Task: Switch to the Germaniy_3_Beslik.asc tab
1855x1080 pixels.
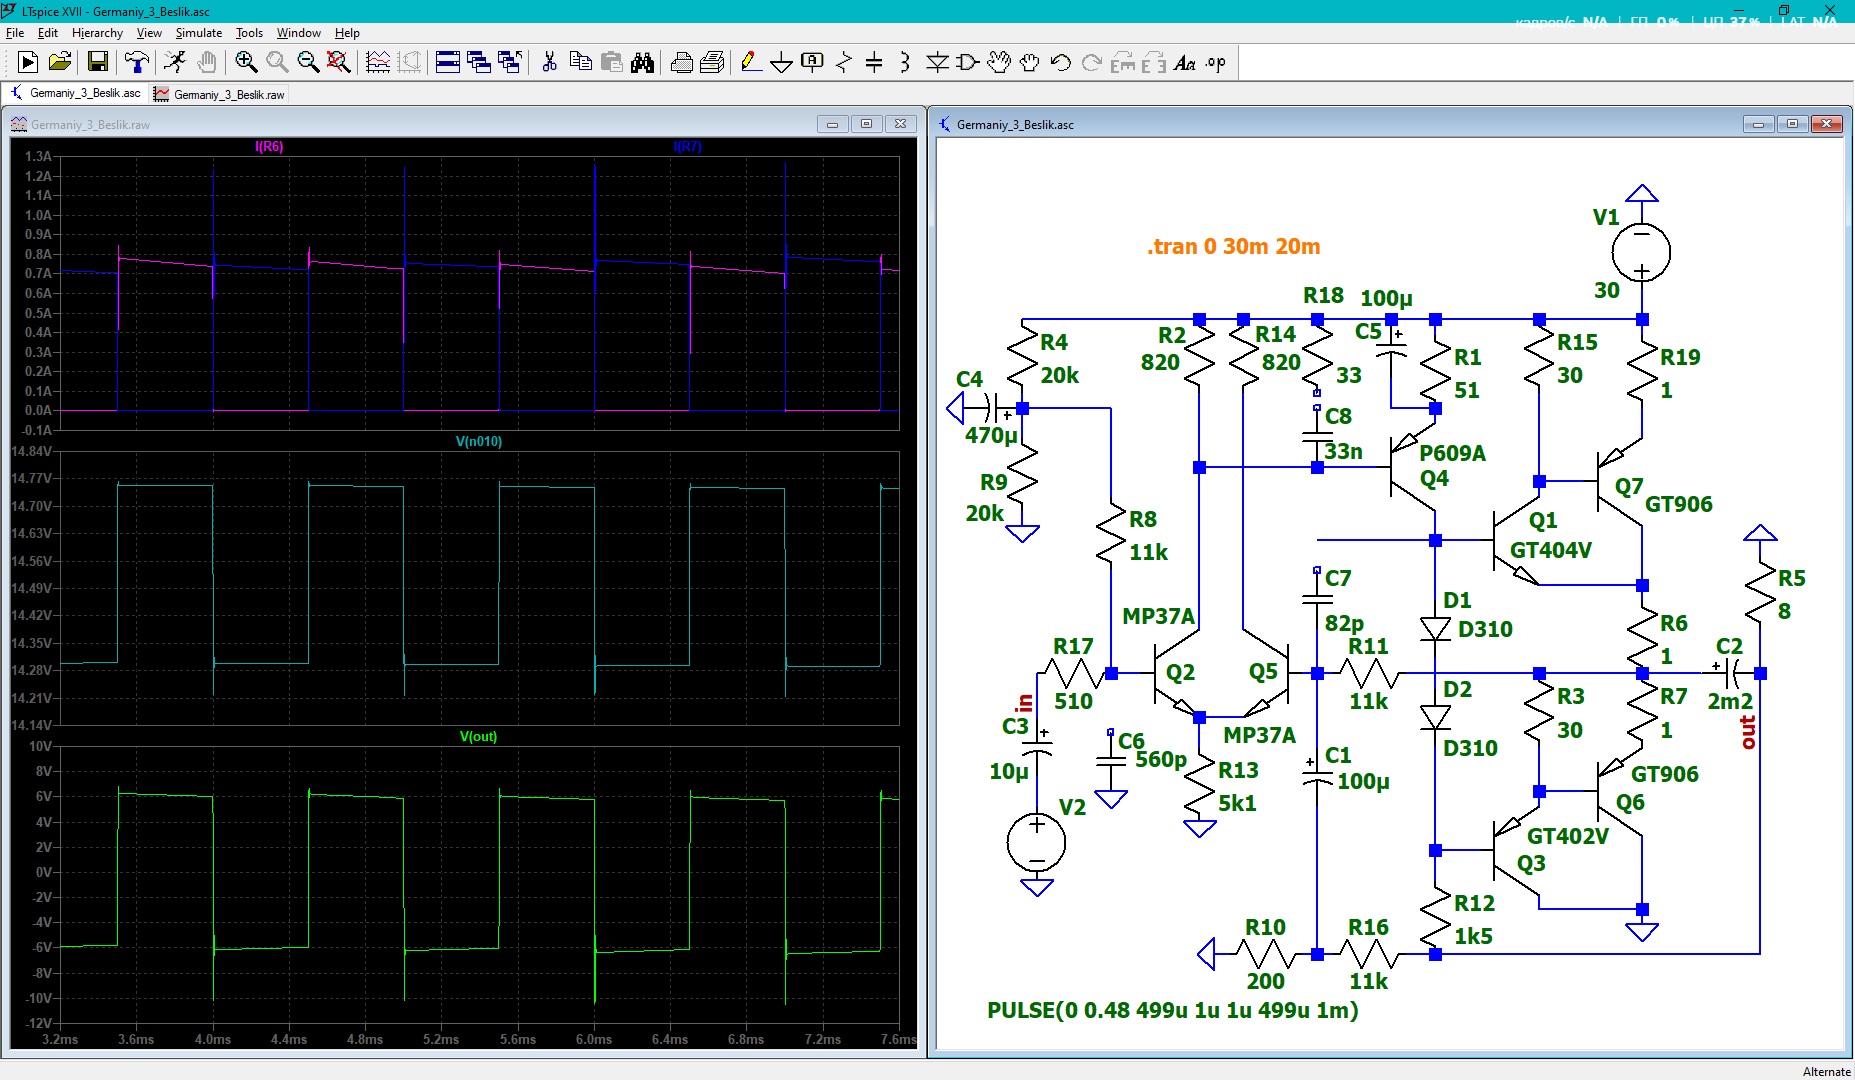Action: (x=76, y=93)
